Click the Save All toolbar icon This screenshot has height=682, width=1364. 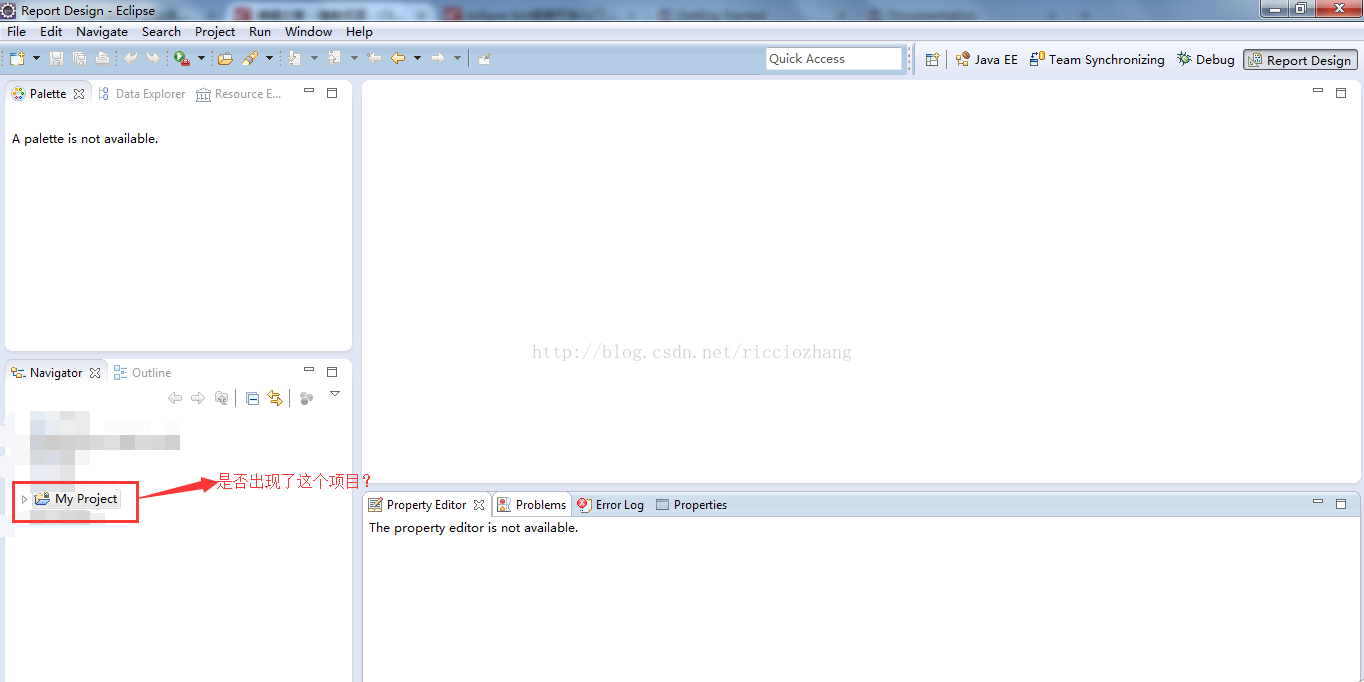tap(79, 59)
